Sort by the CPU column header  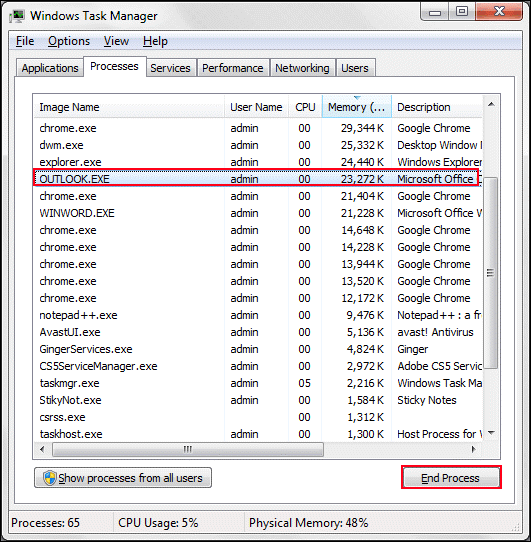(305, 107)
